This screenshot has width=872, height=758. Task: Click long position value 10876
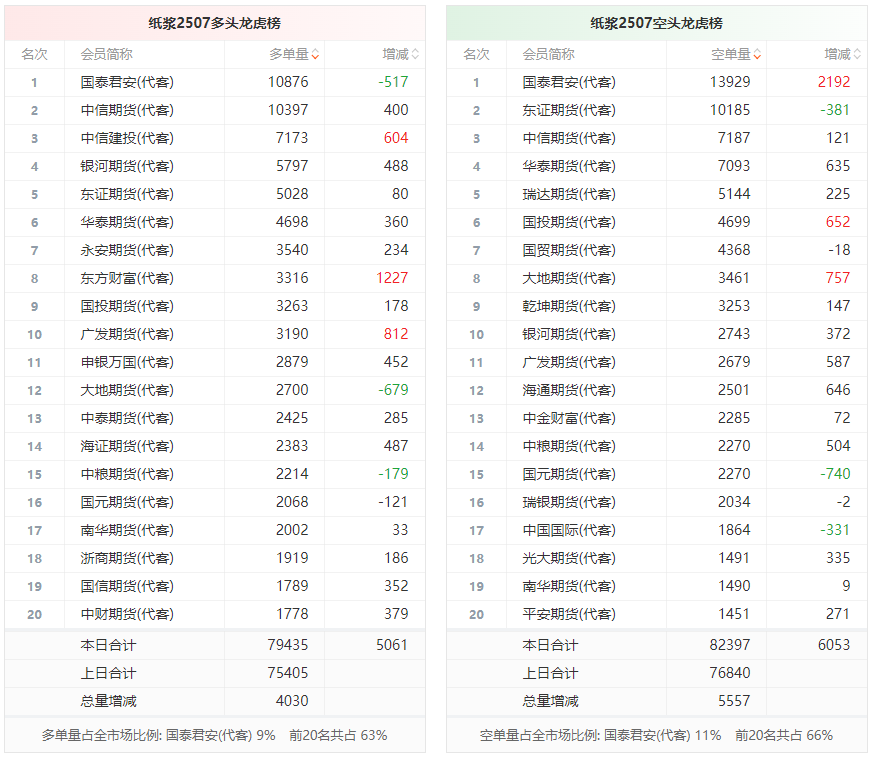tap(288, 82)
